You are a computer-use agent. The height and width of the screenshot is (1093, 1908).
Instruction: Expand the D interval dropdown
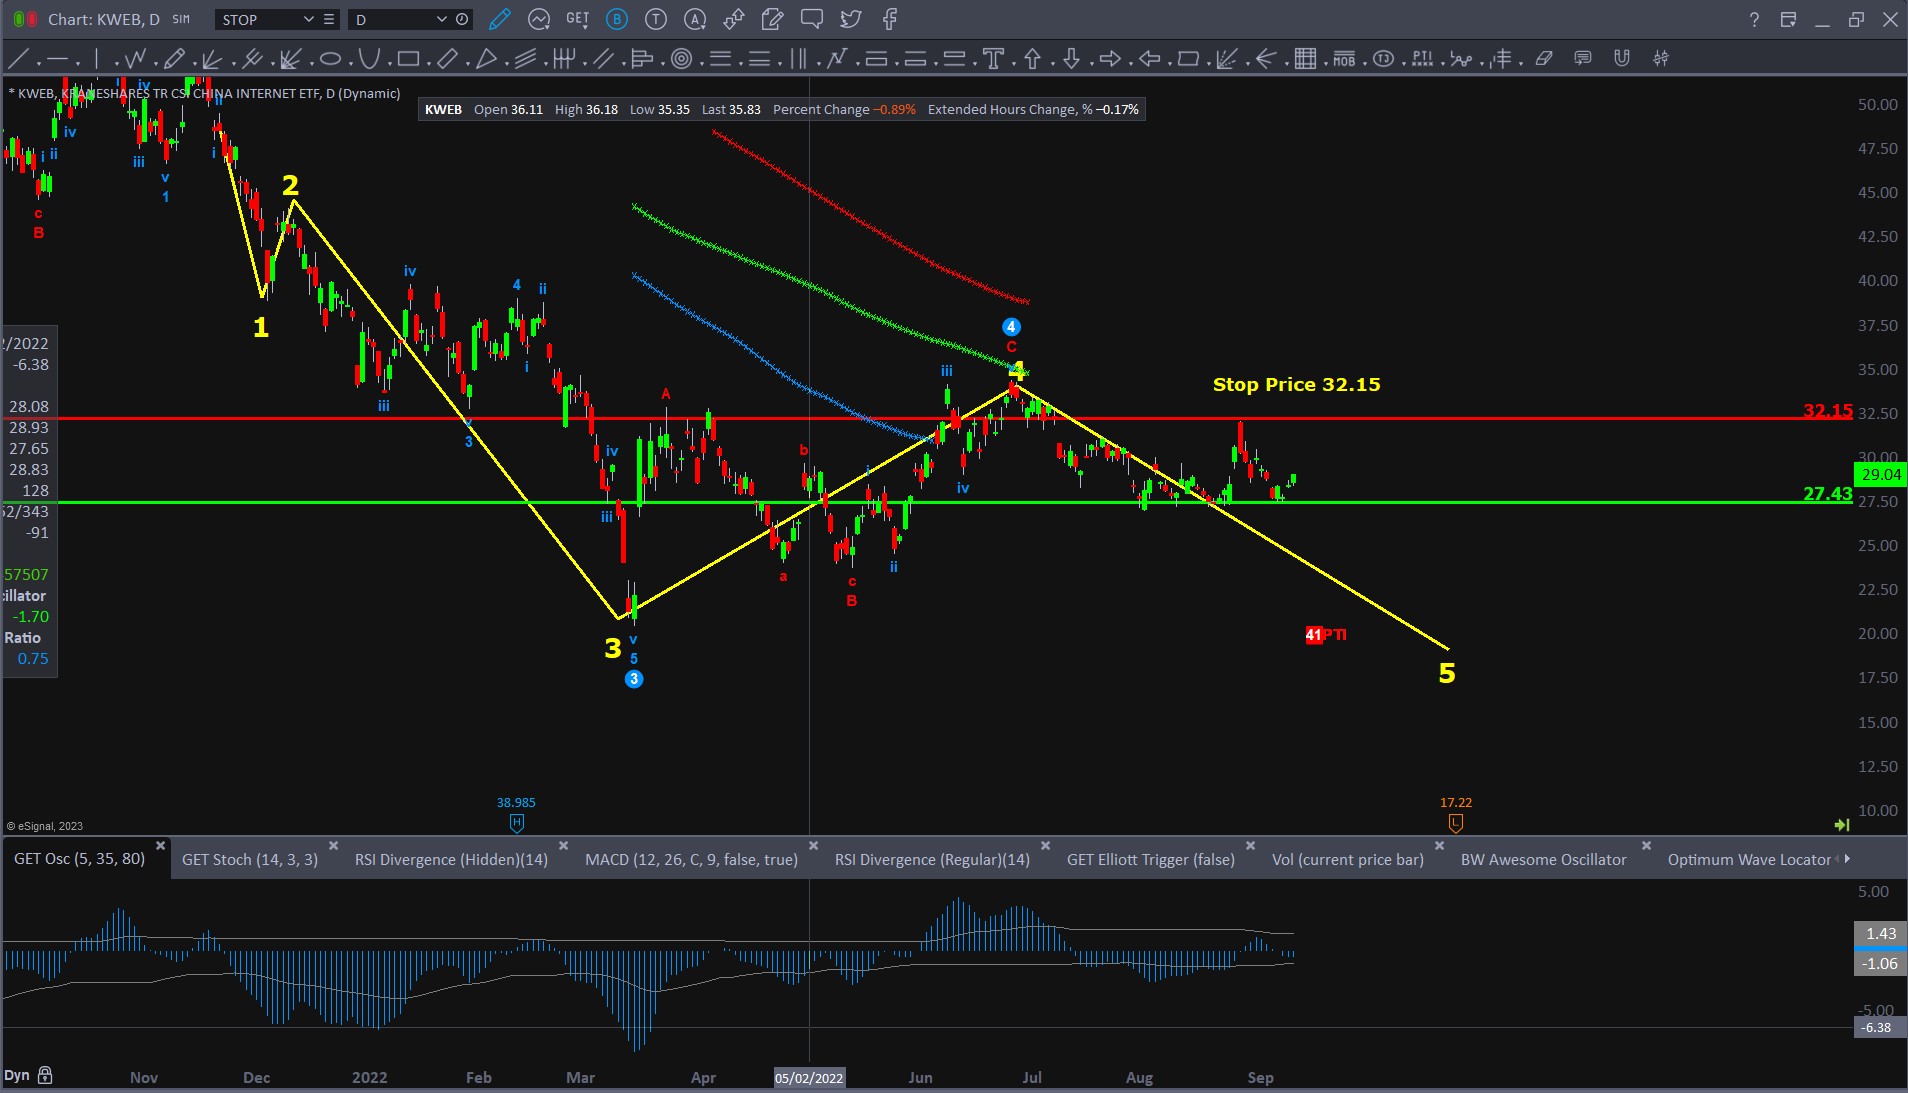[x=441, y=19]
